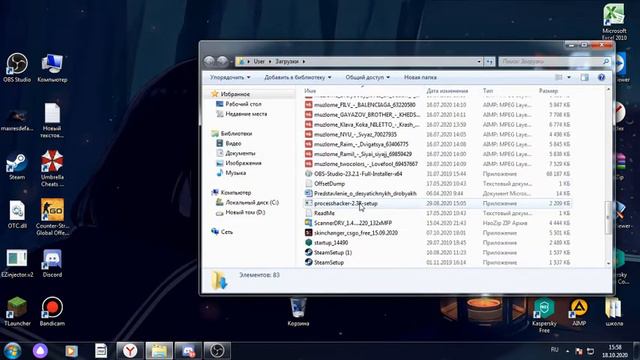Select Сеть in navigation pane
The height and width of the screenshot is (360, 640).
[x=227, y=232]
